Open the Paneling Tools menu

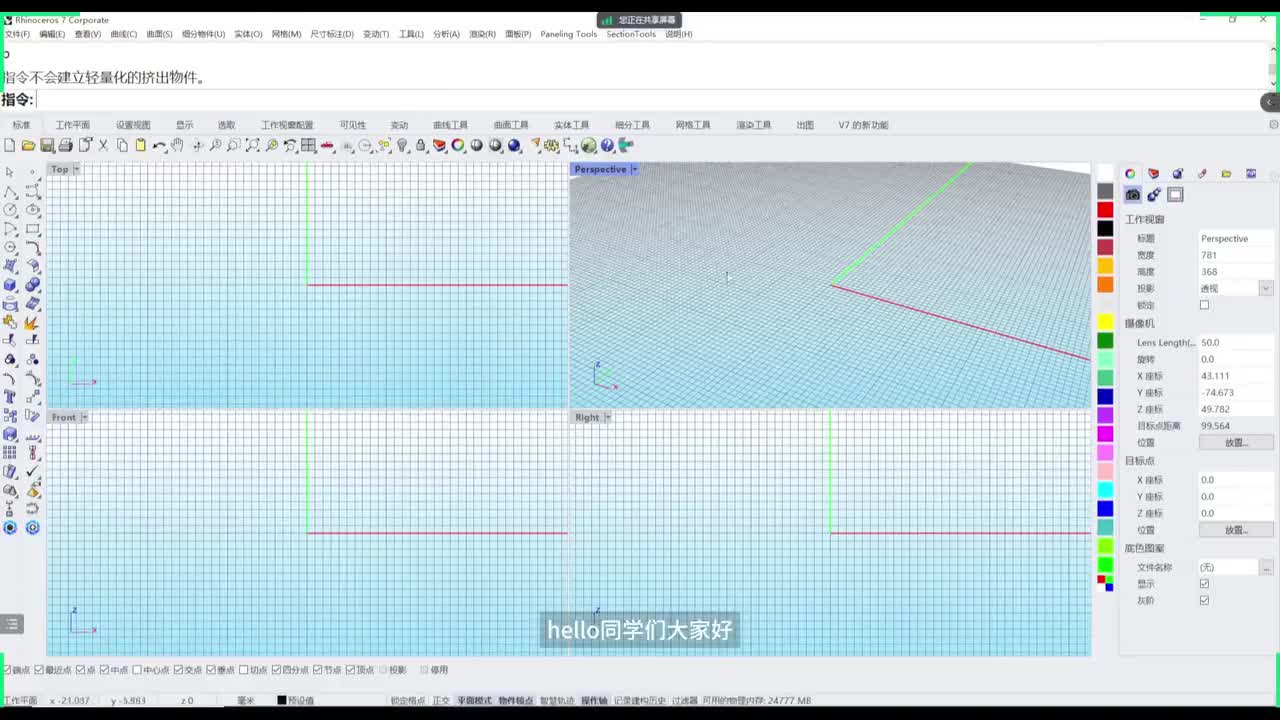[x=569, y=34]
